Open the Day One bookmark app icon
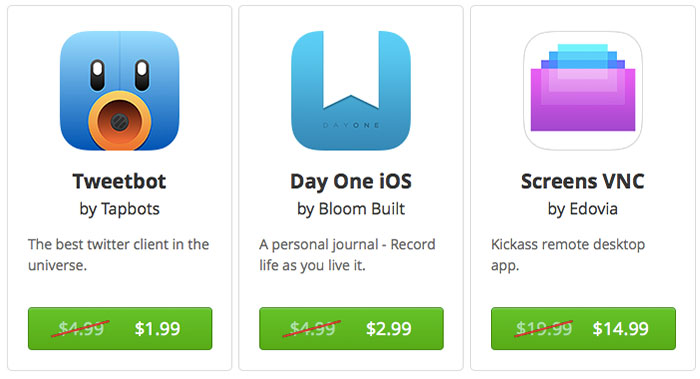Image resolution: width=700 pixels, height=379 pixels. pos(351,91)
